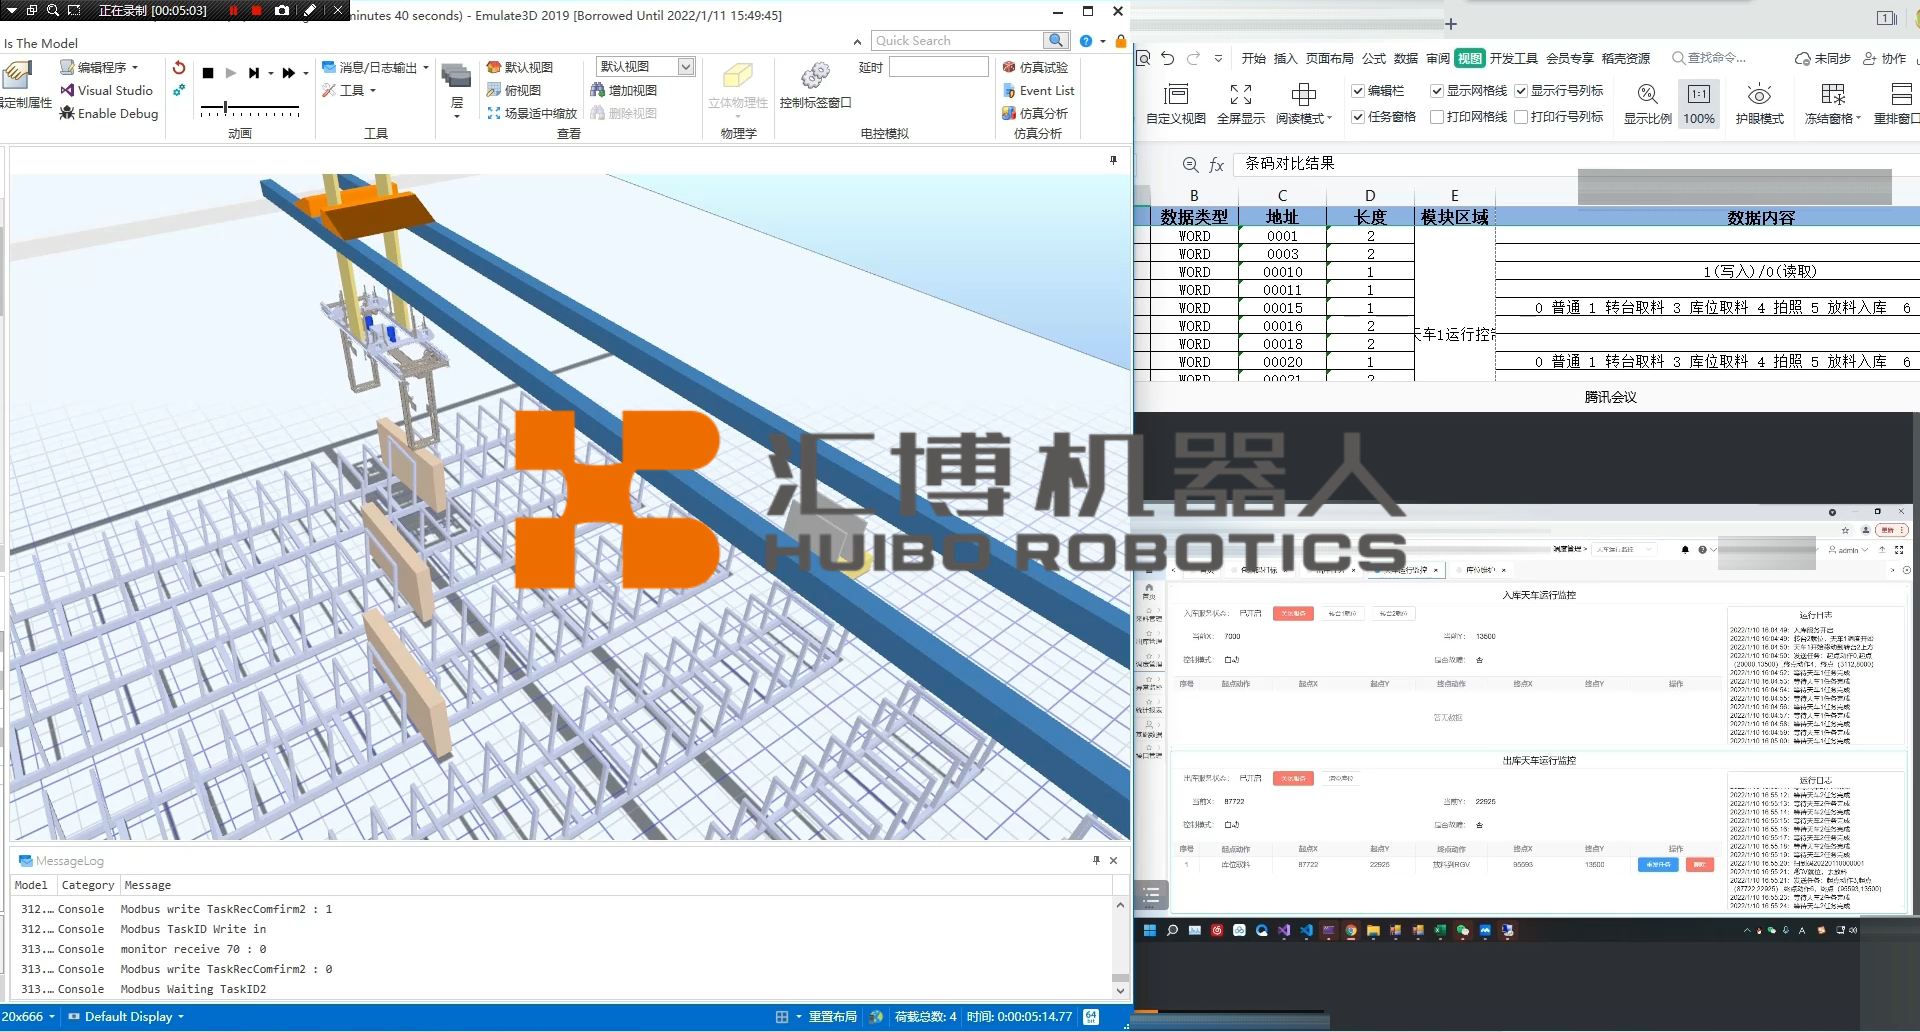The image size is (1920, 1032).
Task: Open 仿真分析 simulation analysis
Action: [x=1035, y=113]
